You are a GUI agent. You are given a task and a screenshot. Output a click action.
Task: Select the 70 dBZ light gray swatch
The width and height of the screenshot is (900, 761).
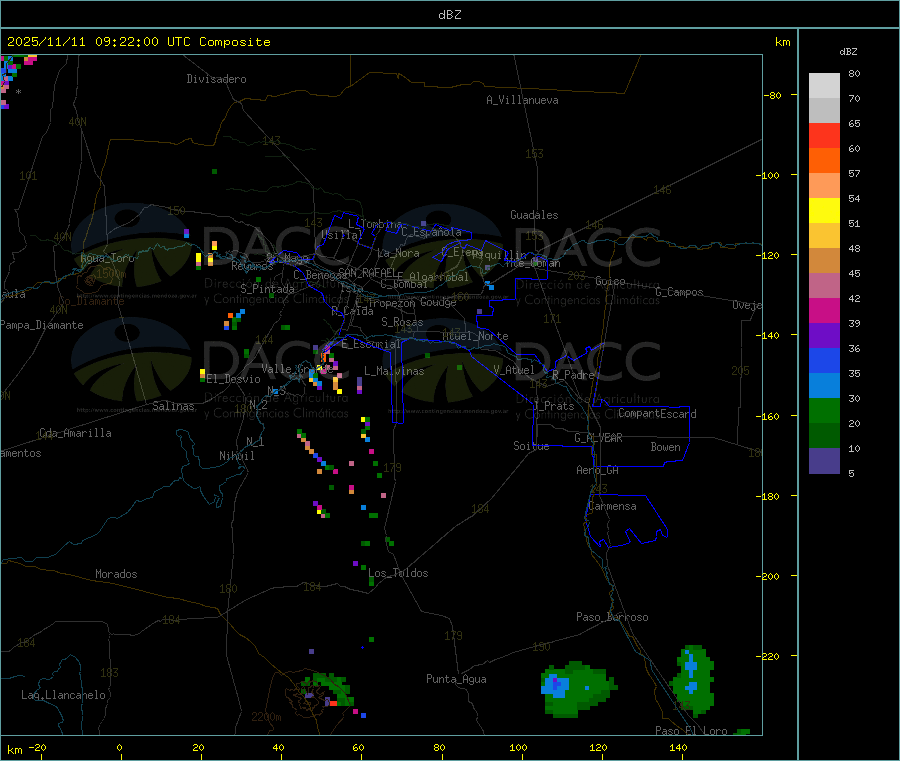(x=824, y=110)
